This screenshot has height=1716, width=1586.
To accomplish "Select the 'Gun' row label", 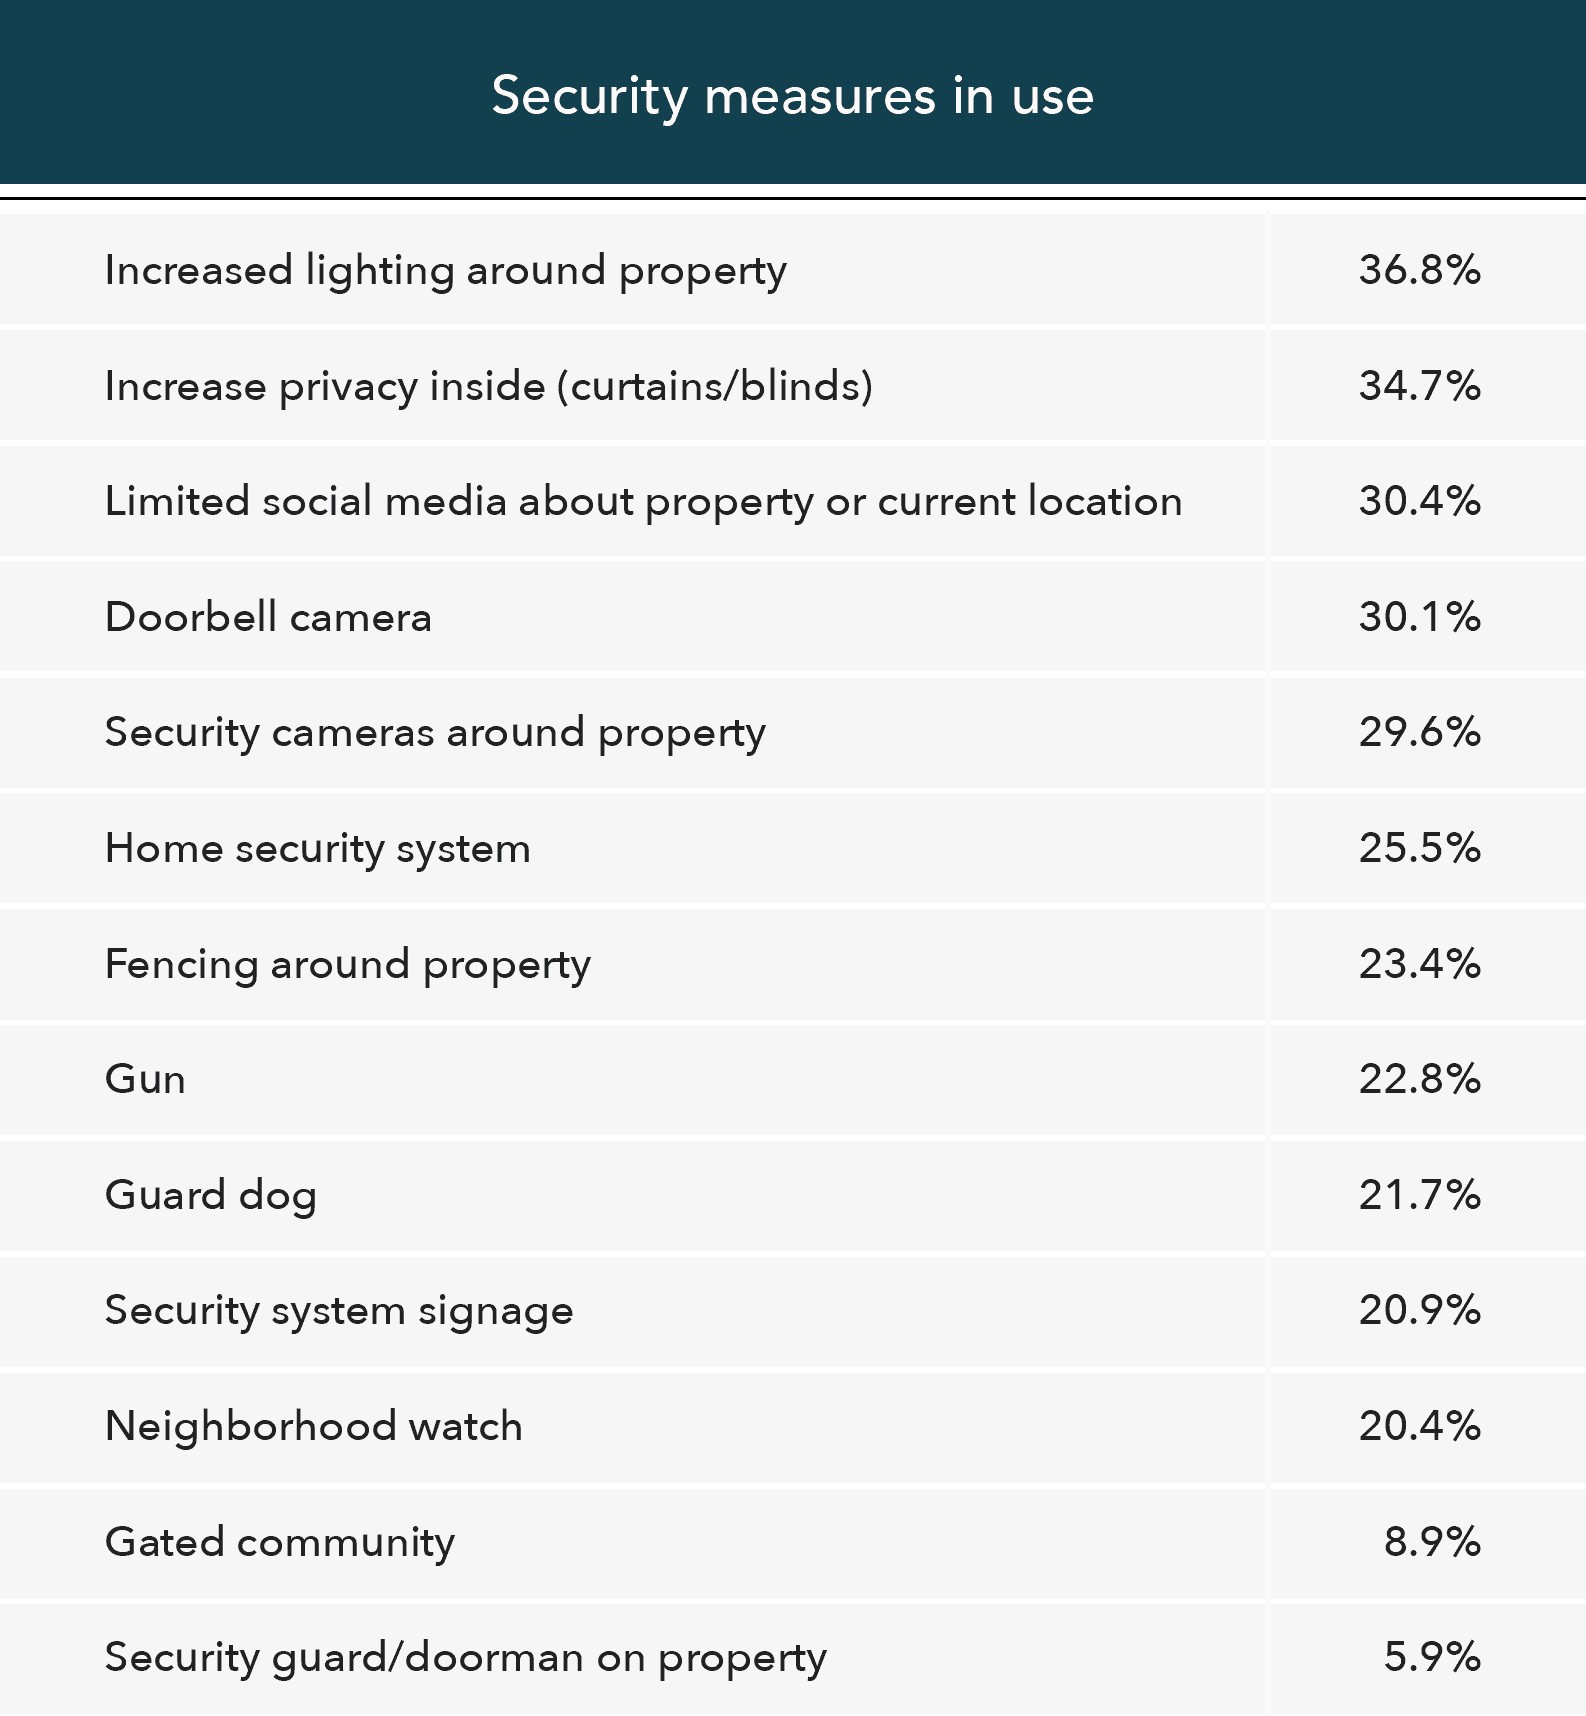I will tap(145, 1080).
